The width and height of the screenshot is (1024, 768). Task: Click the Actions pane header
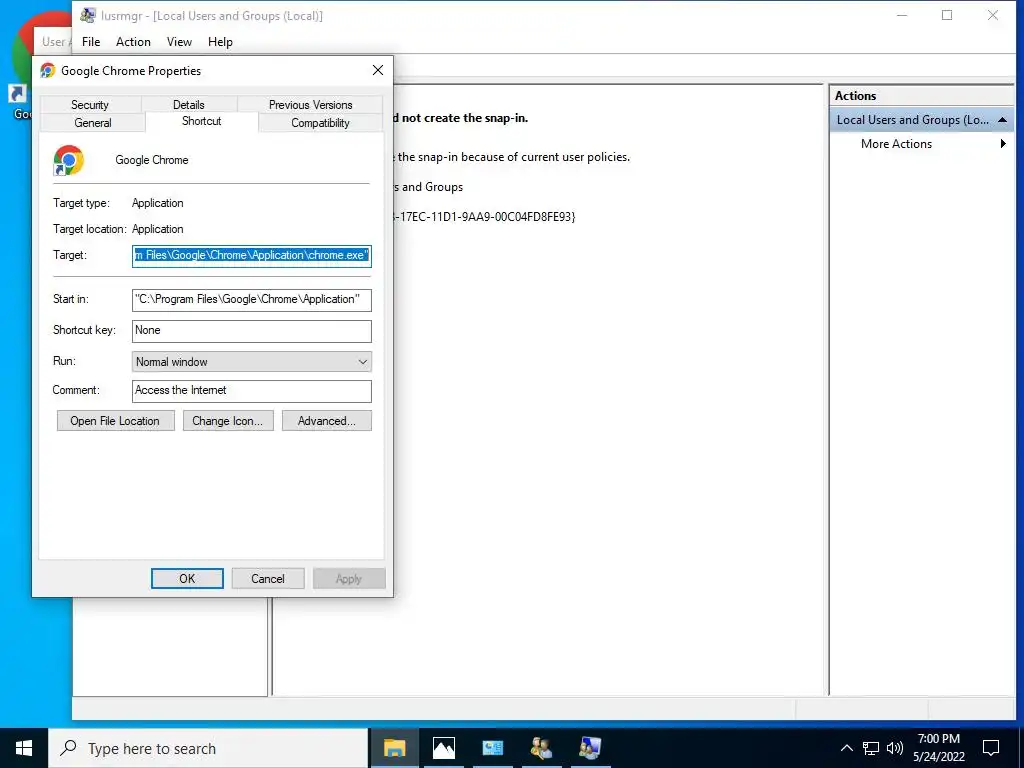click(921, 95)
